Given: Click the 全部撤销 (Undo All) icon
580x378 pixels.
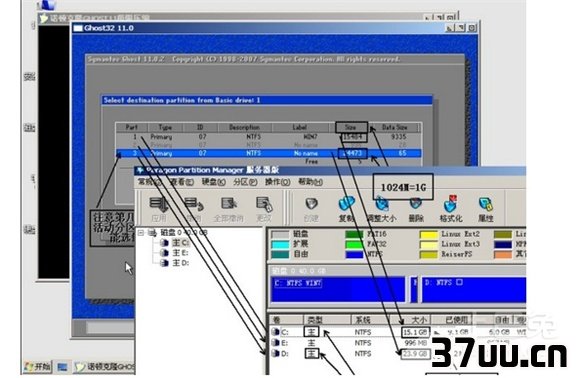Looking at the screenshot, I should click(228, 209).
